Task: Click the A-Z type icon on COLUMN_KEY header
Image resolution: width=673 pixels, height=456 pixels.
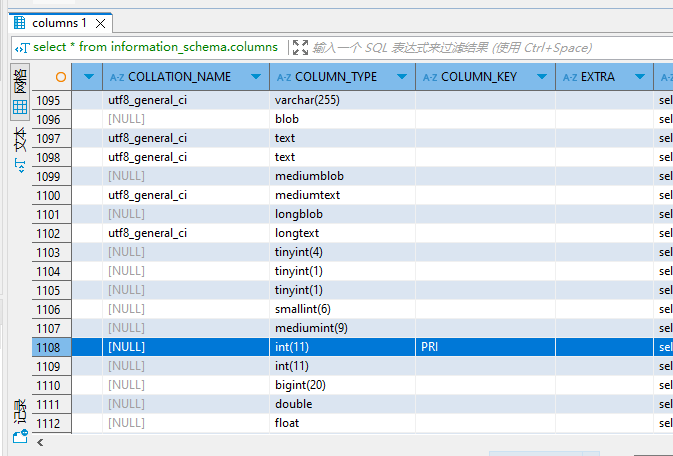Action: pyautogui.click(x=430, y=77)
